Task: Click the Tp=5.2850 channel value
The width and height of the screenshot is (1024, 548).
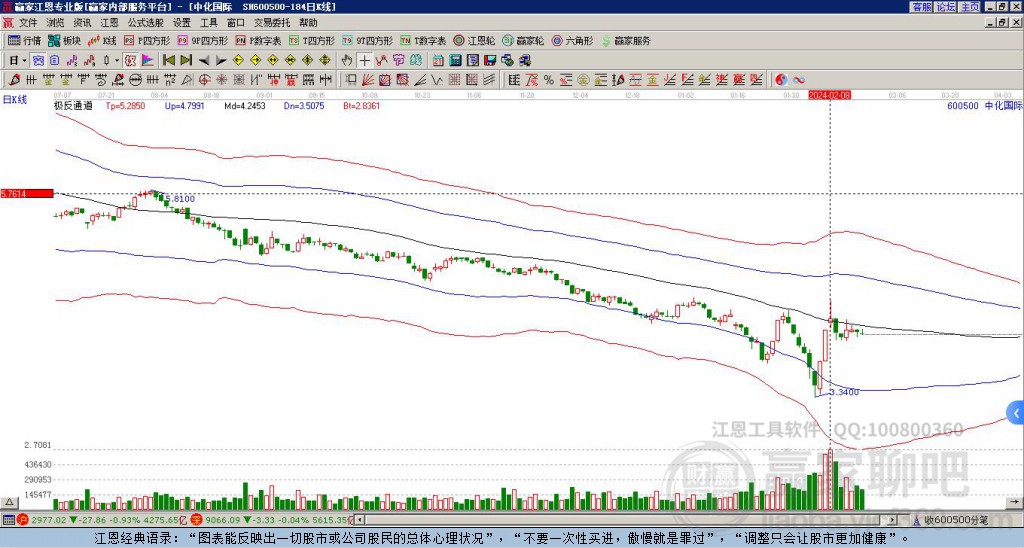Action: [125, 105]
